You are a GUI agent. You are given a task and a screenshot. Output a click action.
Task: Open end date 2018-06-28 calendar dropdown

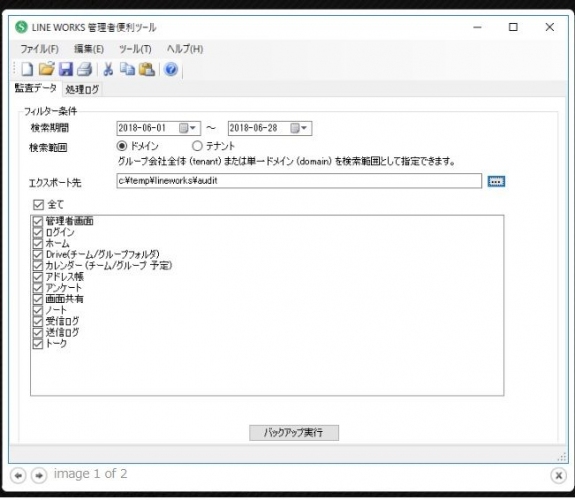[x=299, y=128]
